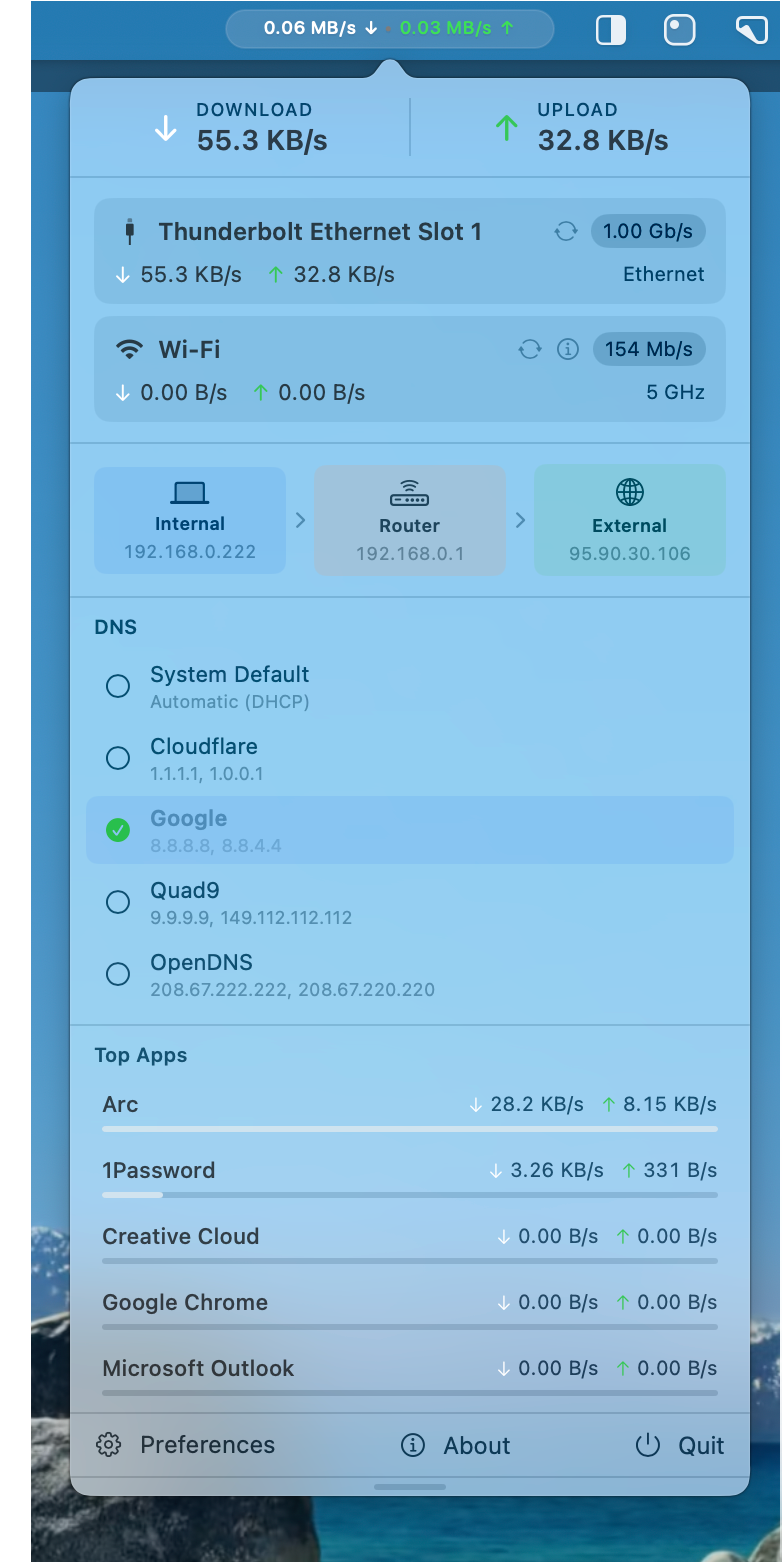The width and height of the screenshot is (782, 1562).
Task: Select OpenDNS radio button
Action: tap(118, 974)
